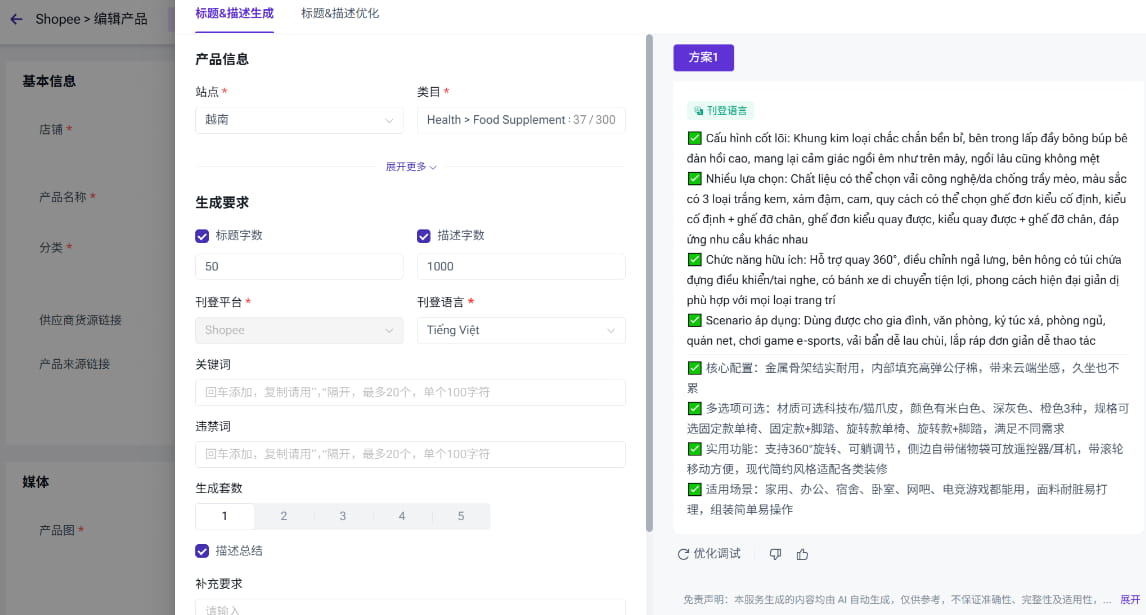Expand the 展开更多 section

coord(411,167)
